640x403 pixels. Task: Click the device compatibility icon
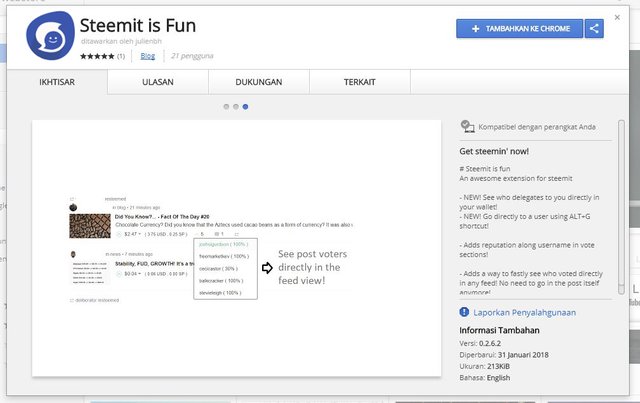click(x=467, y=127)
